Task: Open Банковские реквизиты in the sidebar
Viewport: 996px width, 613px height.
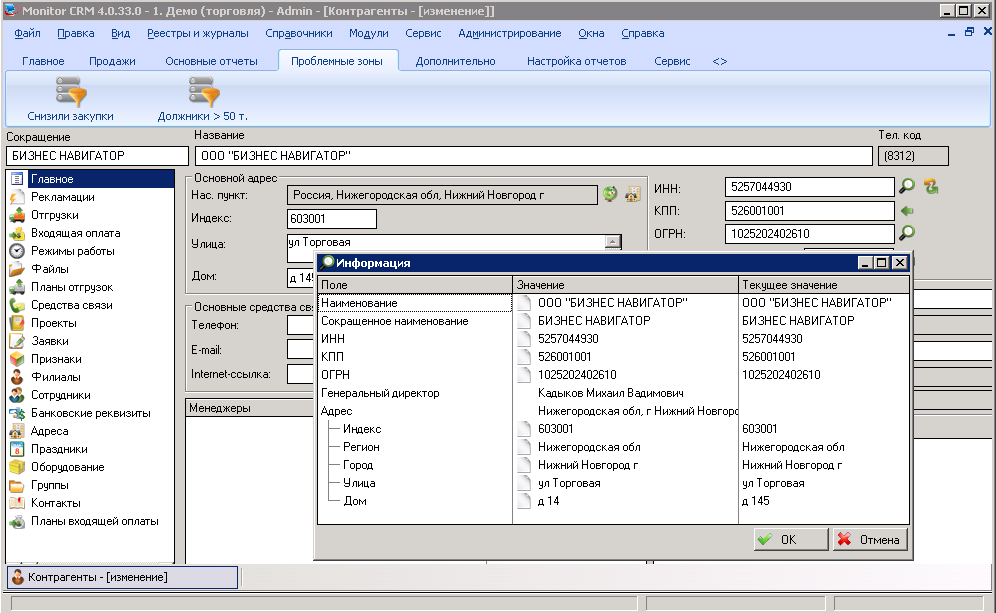Action: [90, 413]
